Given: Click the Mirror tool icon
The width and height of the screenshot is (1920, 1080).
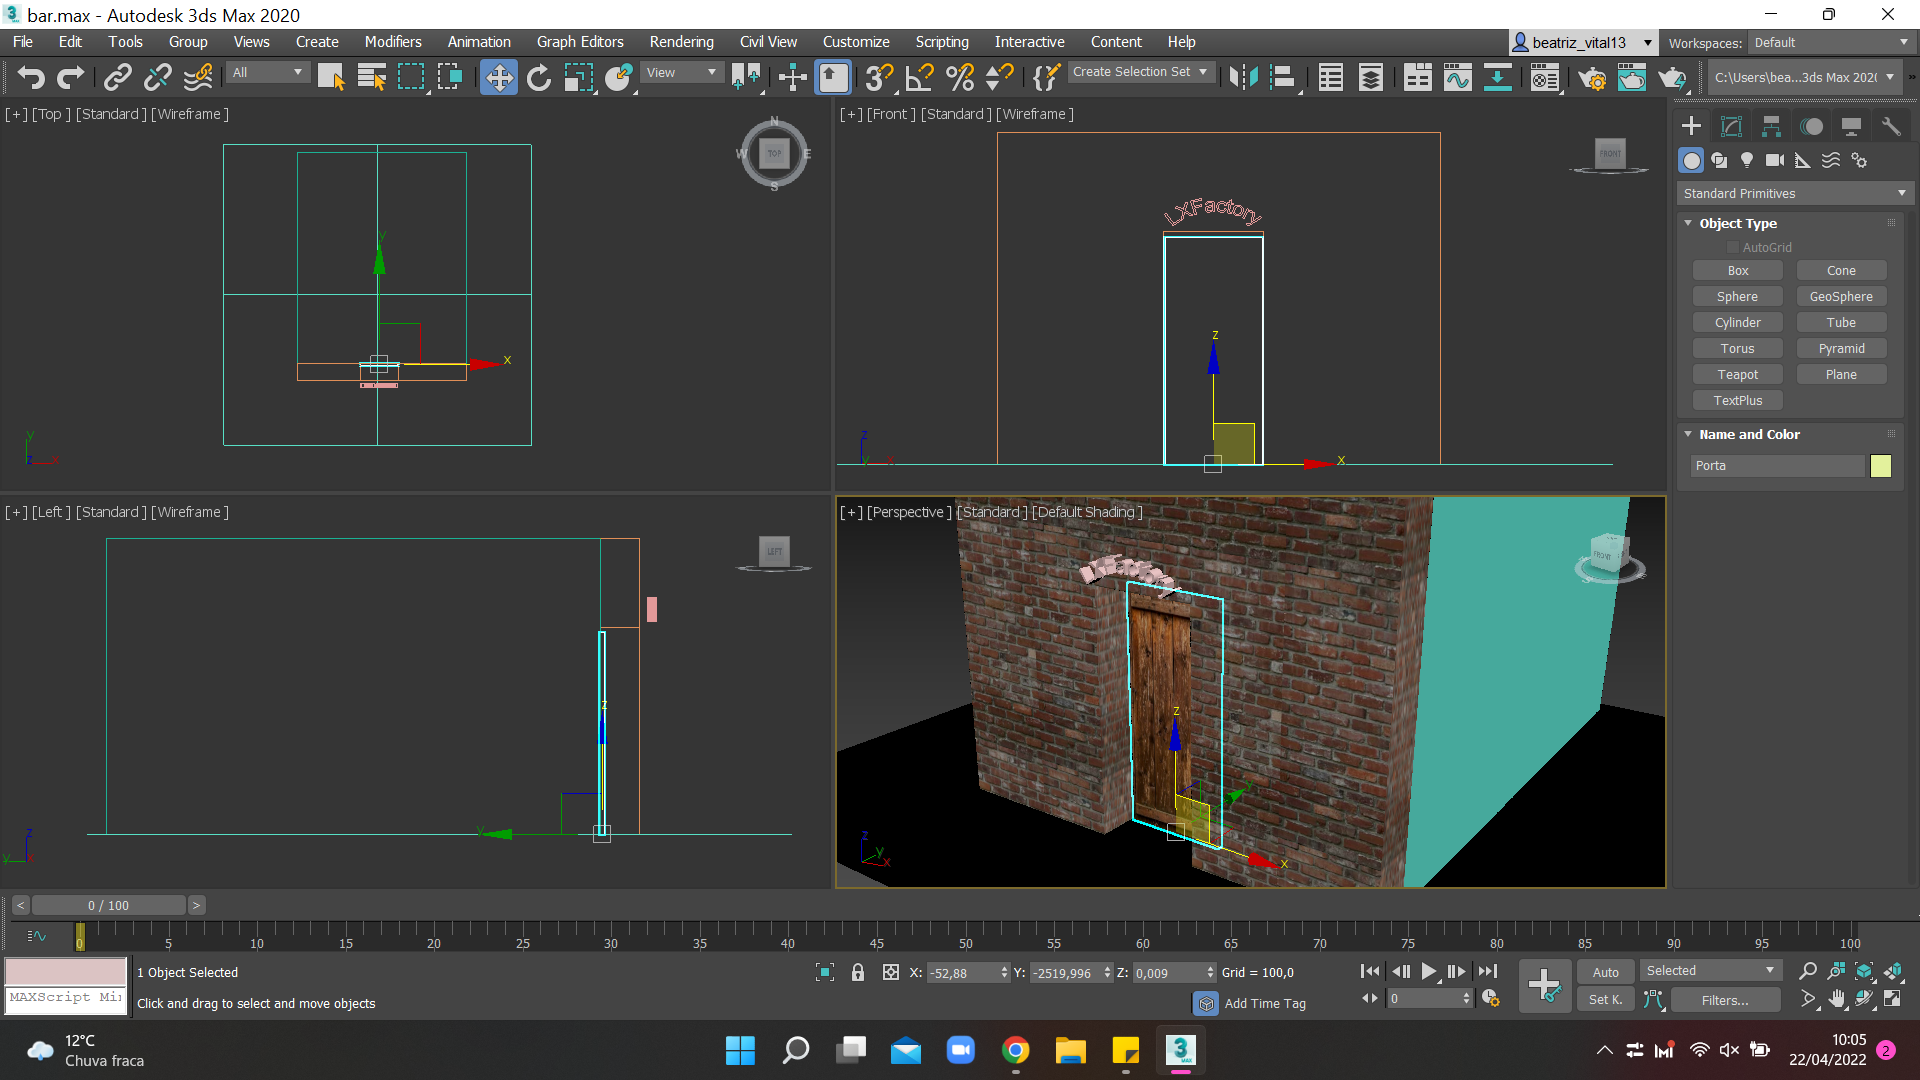Looking at the screenshot, I should [x=1243, y=77].
